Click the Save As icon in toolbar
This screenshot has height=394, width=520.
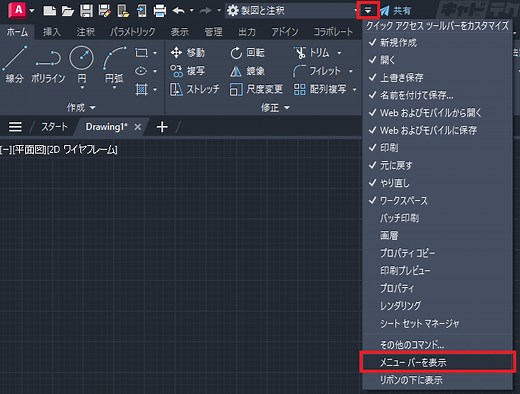tap(104, 11)
